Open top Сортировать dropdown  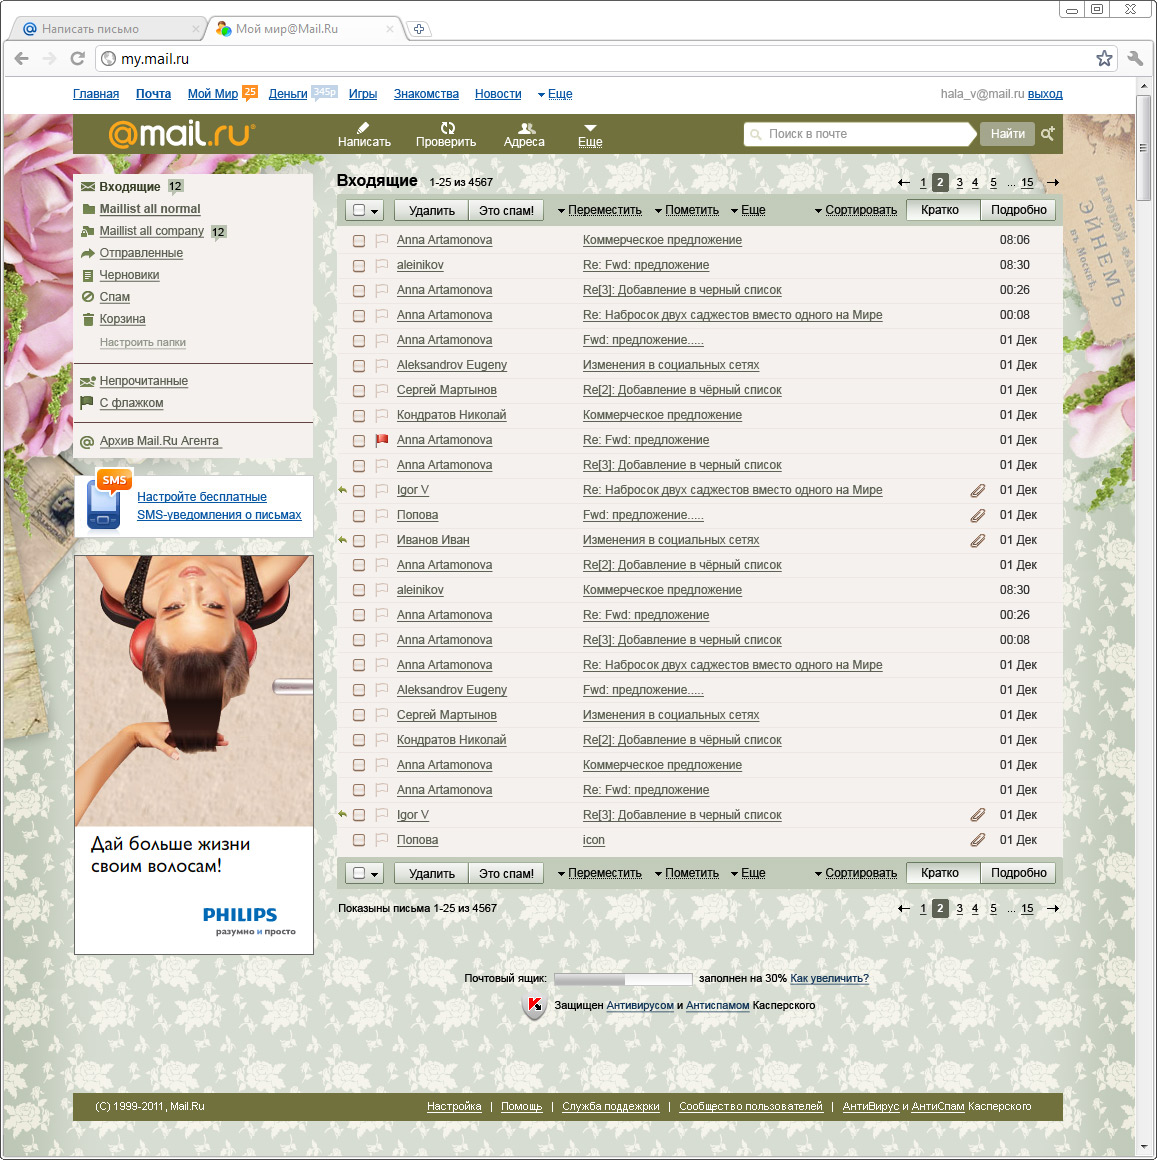pos(856,210)
